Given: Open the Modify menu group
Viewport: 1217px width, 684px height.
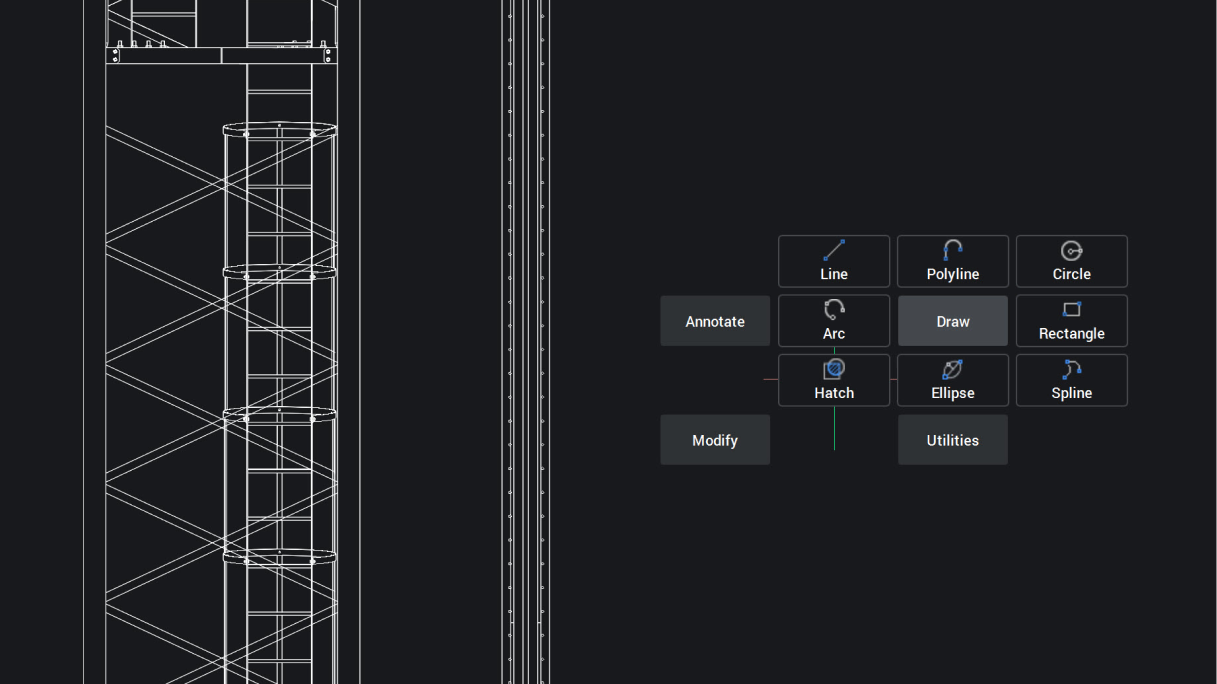Looking at the screenshot, I should (x=715, y=440).
